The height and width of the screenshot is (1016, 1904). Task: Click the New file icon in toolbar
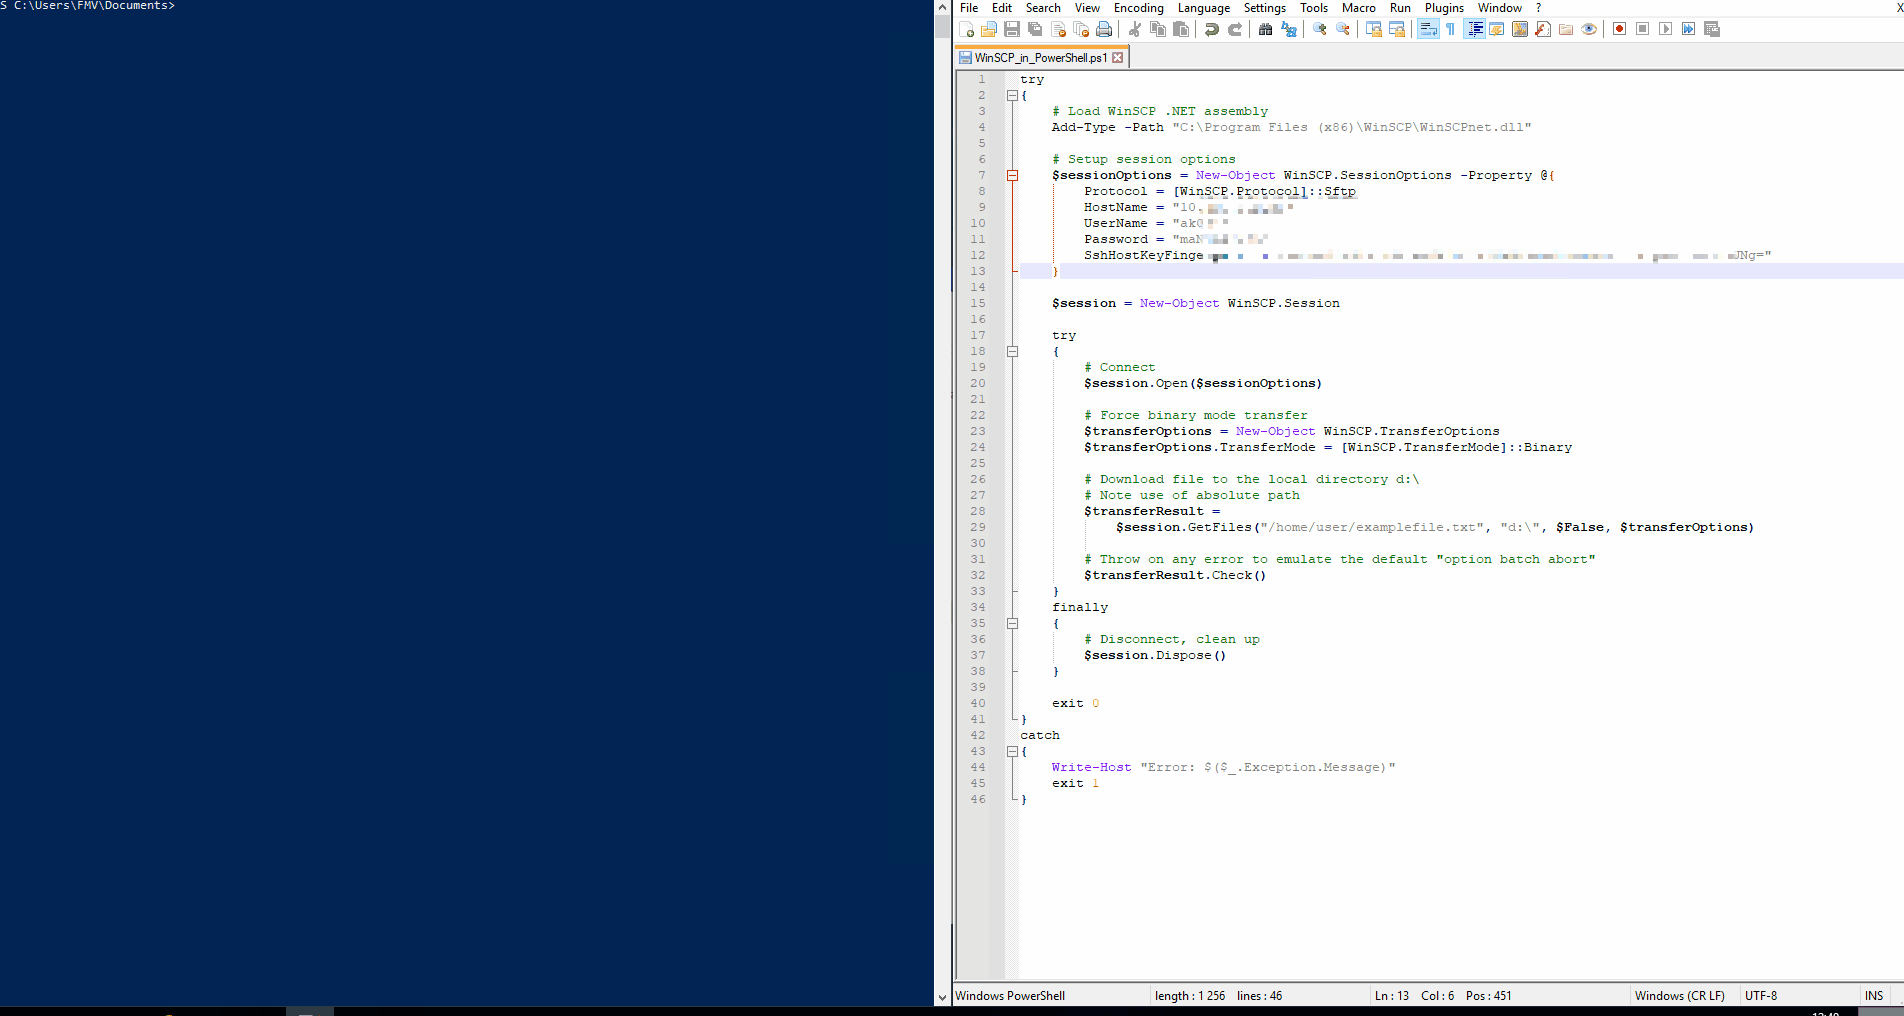(x=966, y=29)
